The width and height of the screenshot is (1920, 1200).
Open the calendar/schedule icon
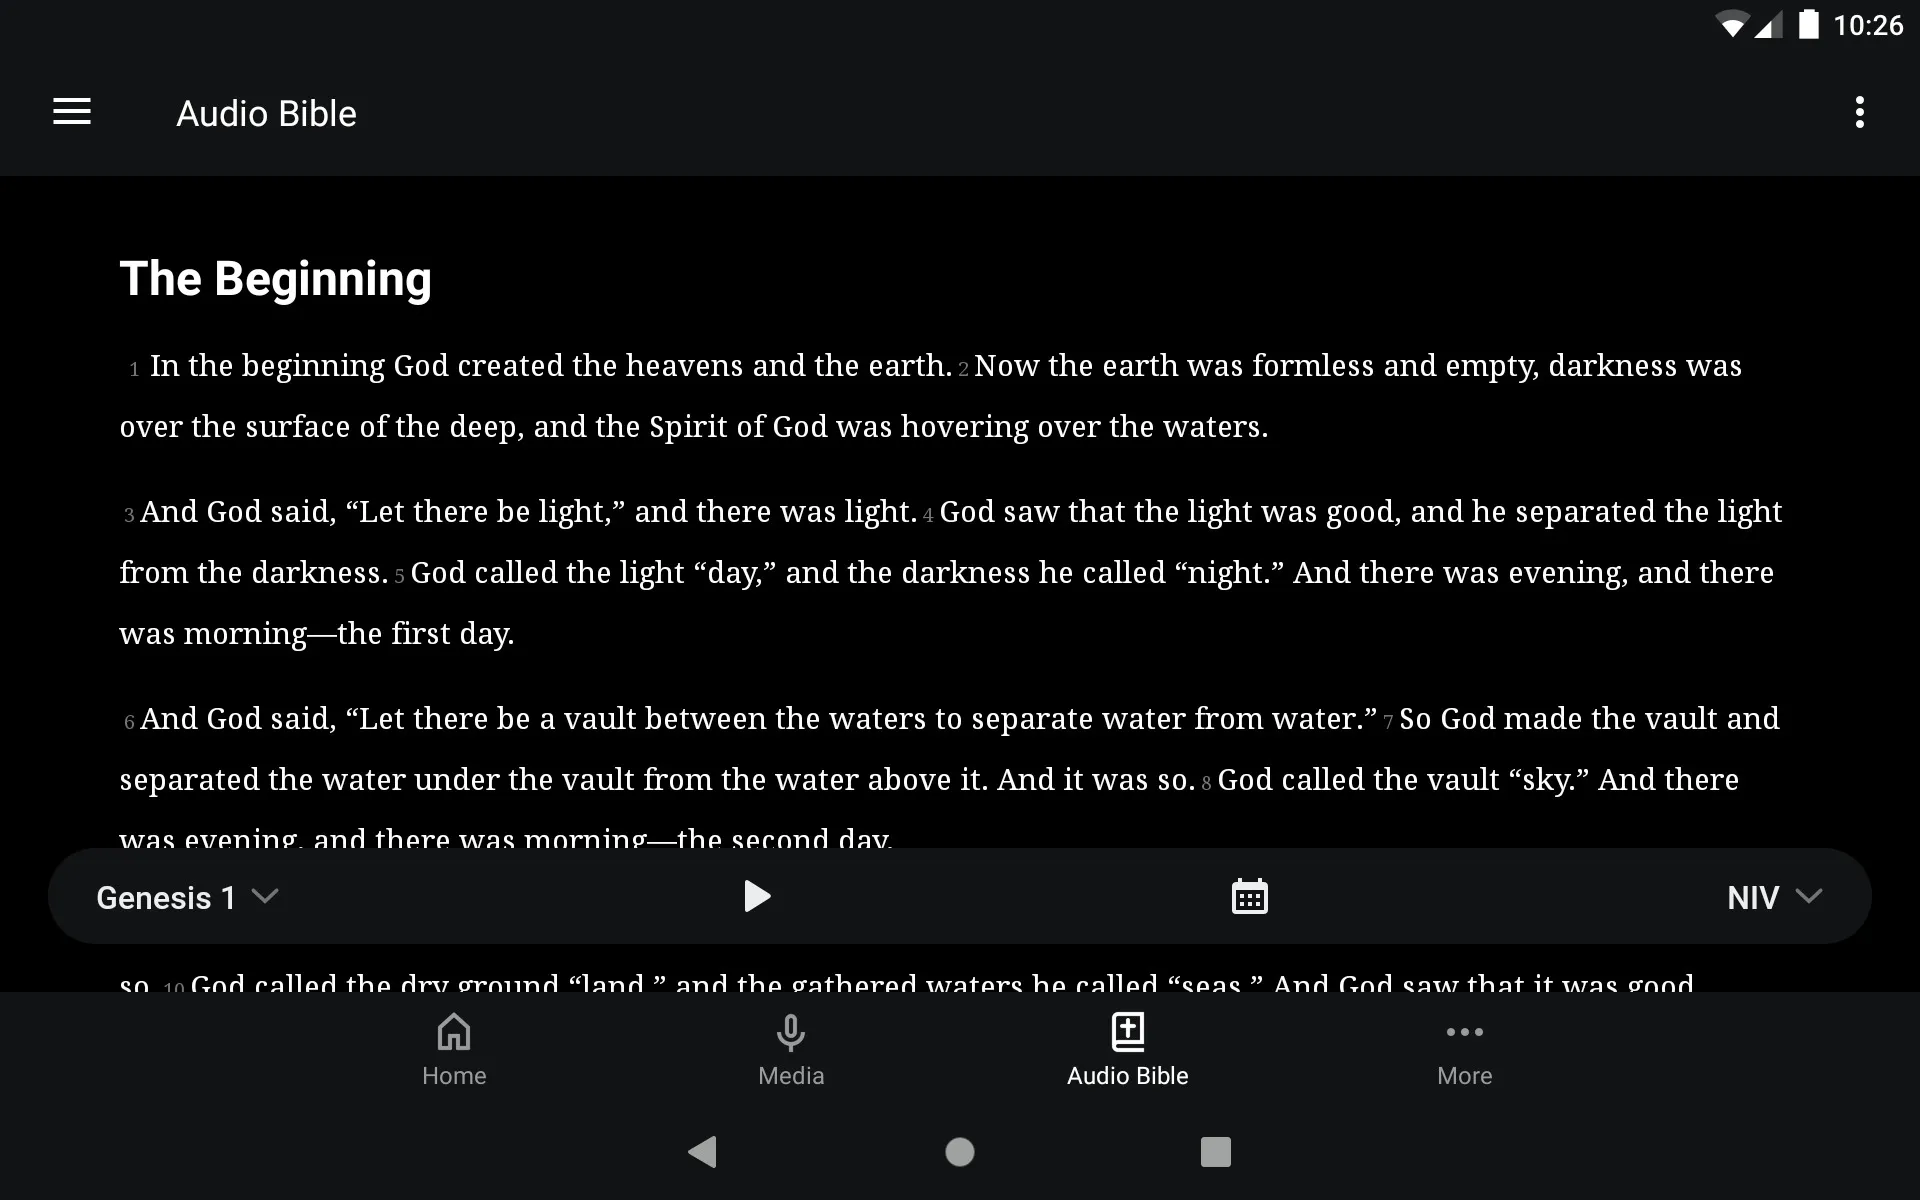1250,897
